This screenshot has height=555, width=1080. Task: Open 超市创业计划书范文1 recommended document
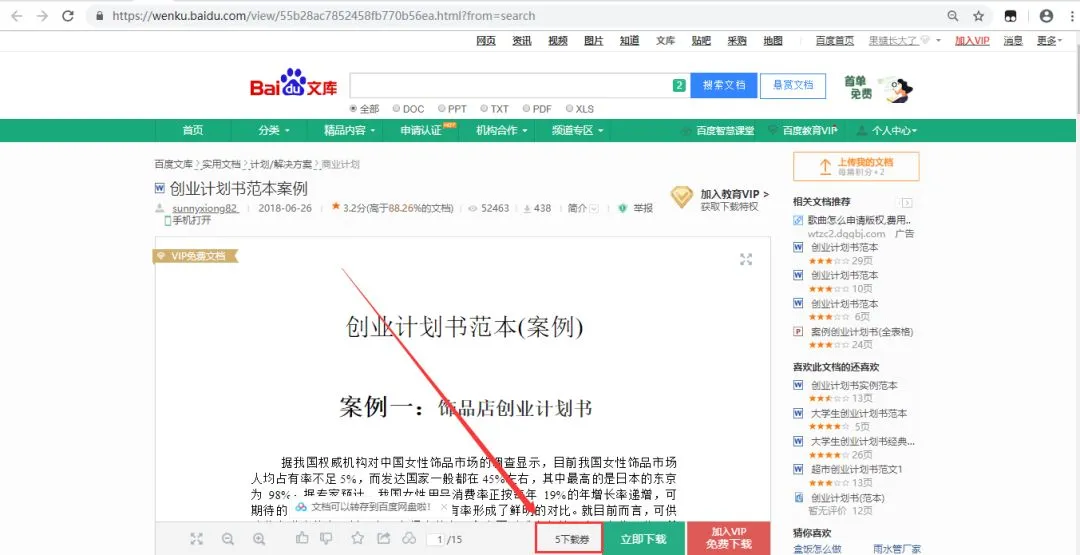(857, 470)
